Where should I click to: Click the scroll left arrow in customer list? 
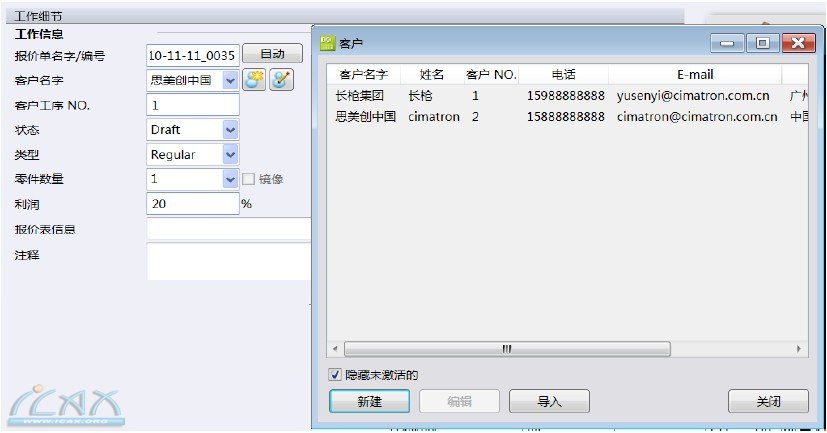tap(335, 349)
